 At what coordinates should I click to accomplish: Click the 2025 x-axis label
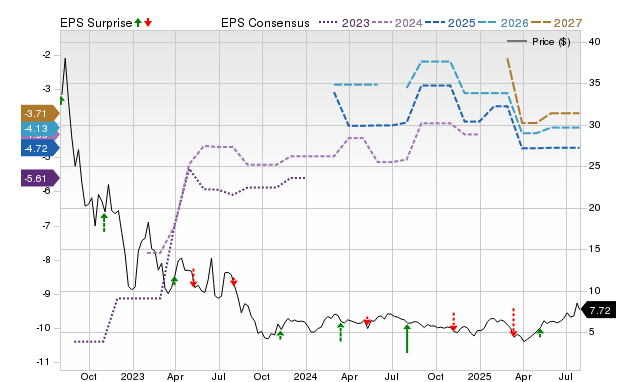pos(480,376)
